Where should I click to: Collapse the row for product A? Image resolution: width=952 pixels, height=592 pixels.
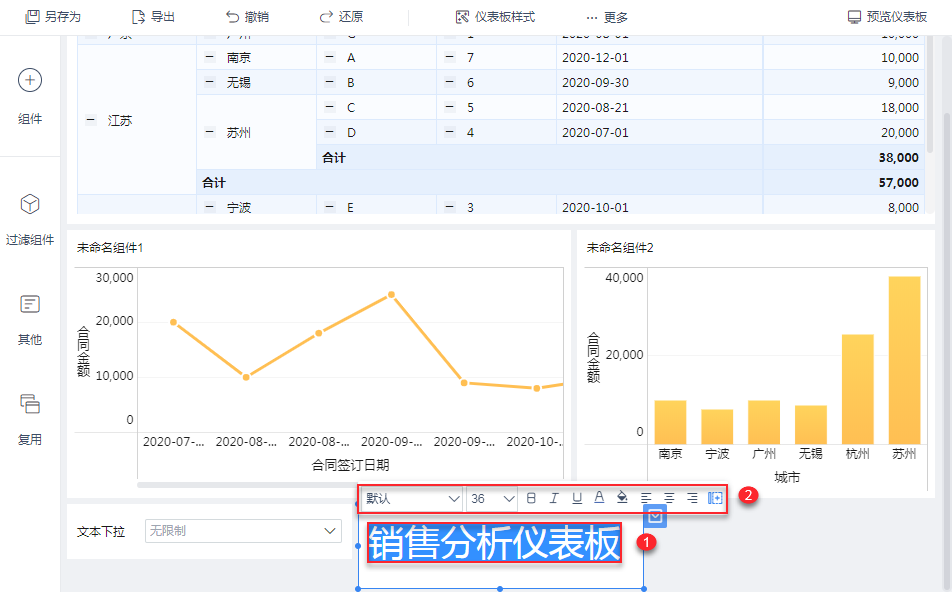(x=330, y=57)
